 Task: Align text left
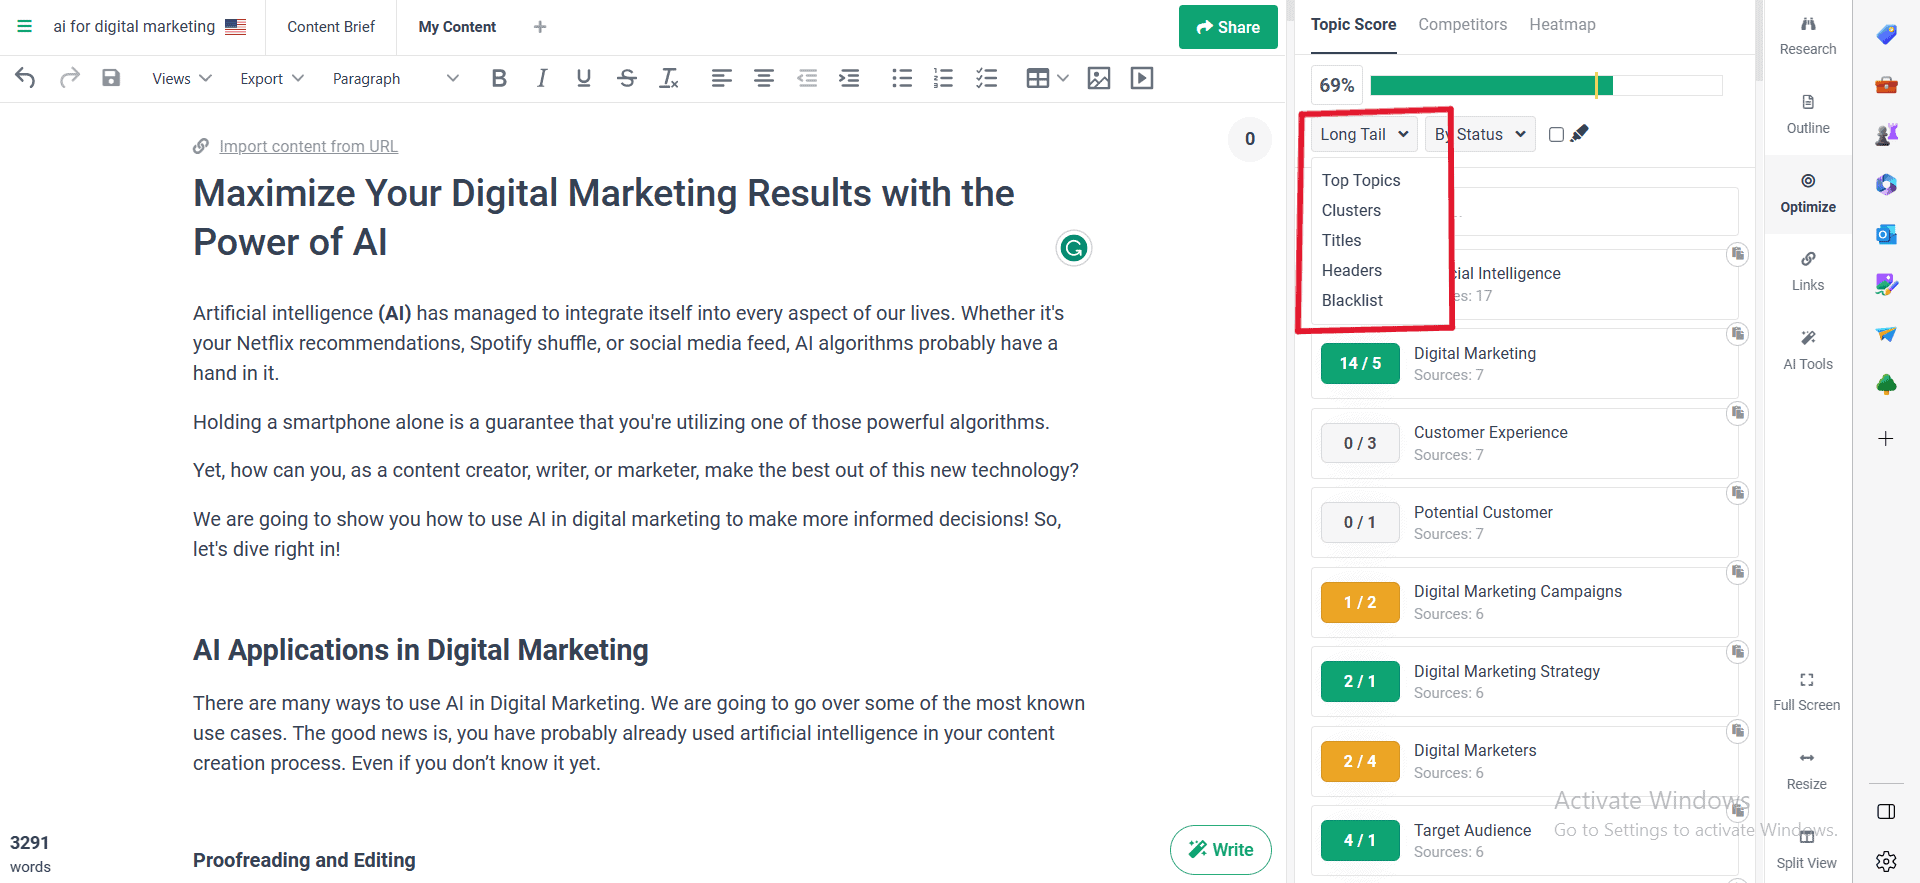pyautogui.click(x=721, y=78)
